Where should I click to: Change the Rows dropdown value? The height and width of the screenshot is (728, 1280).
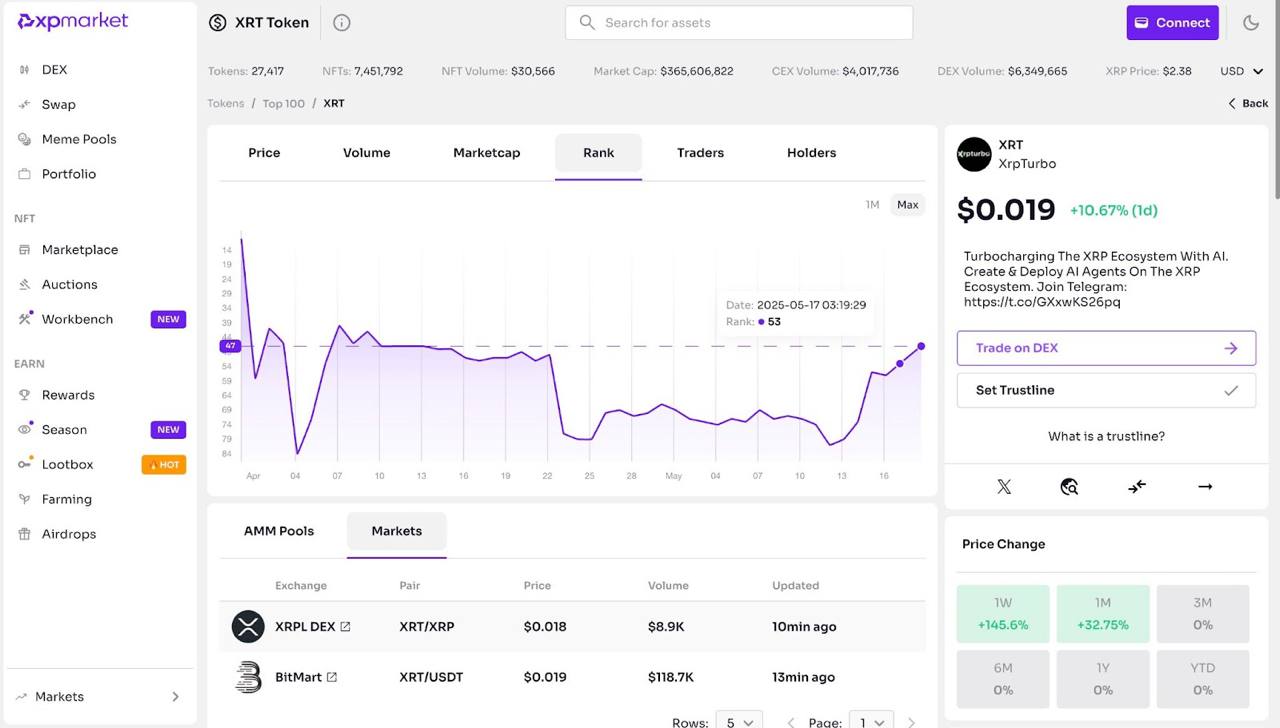pyautogui.click(x=739, y=721)
